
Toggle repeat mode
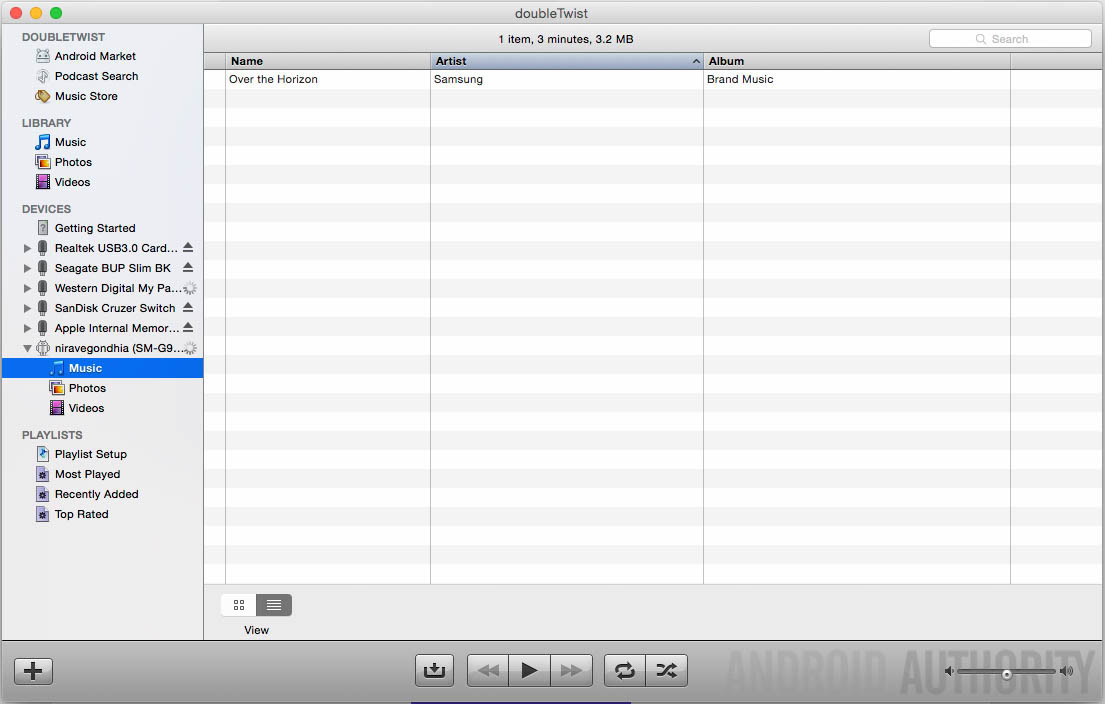[x=624, y=670]
